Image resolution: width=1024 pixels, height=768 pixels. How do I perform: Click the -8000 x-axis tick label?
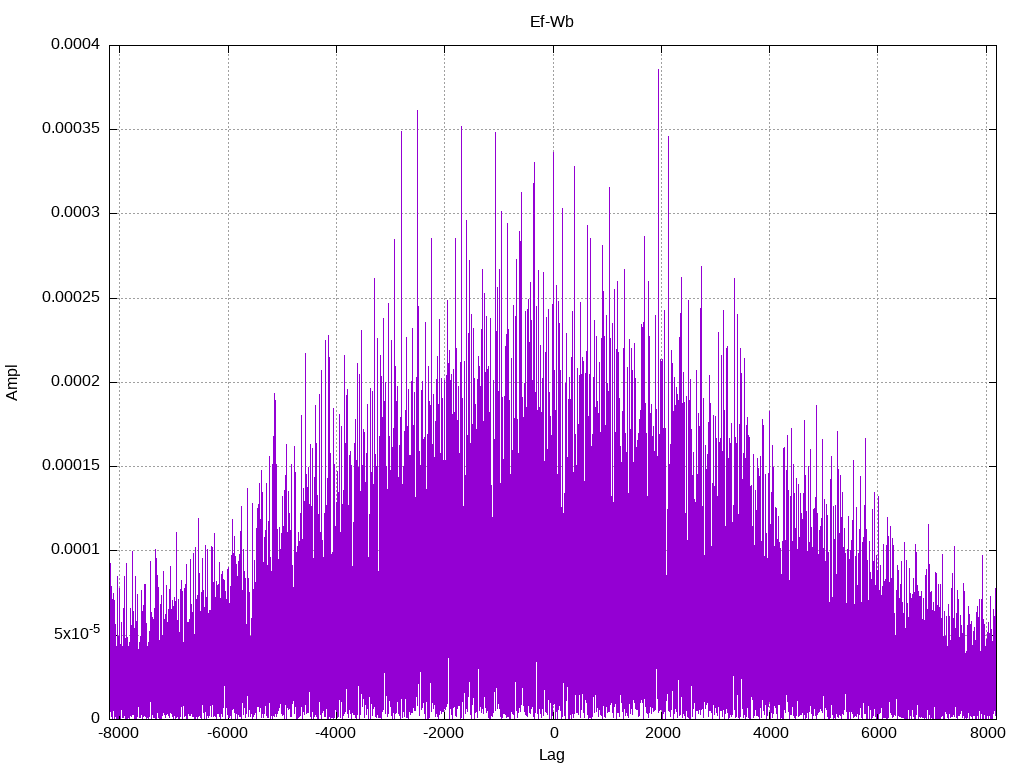click(x=119, y=733)
